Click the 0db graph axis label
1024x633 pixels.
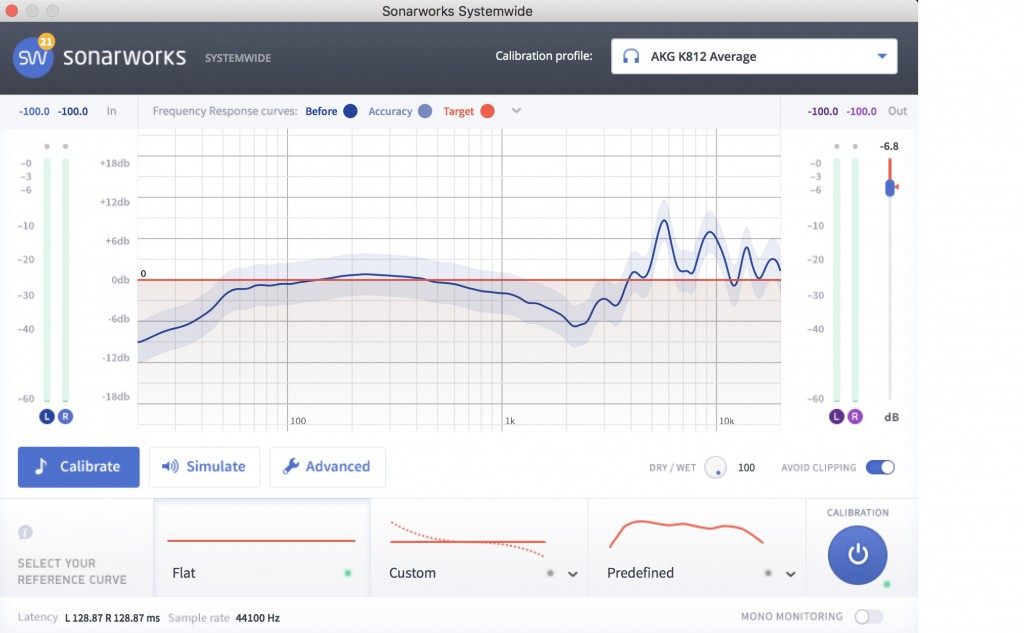tap(120, 280)
